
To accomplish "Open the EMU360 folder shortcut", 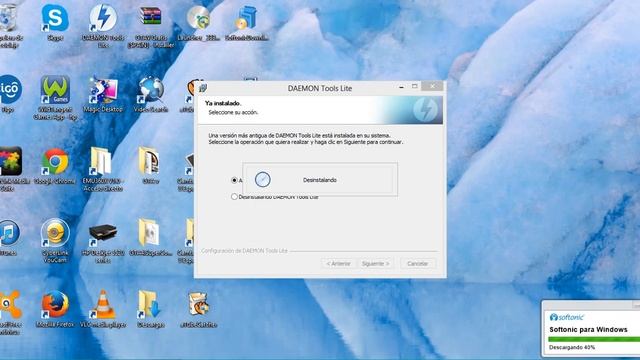I will click(101, 162).
